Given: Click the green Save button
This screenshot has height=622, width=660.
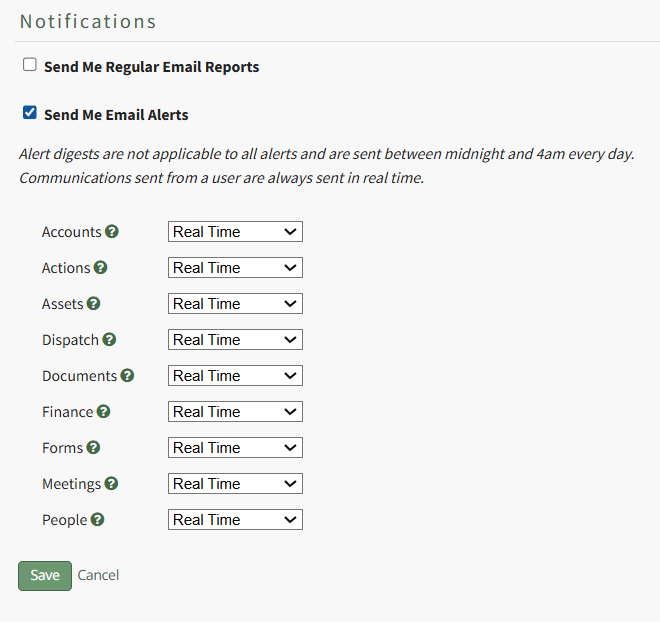Looking at the screenshot, I should click(45, 576).
